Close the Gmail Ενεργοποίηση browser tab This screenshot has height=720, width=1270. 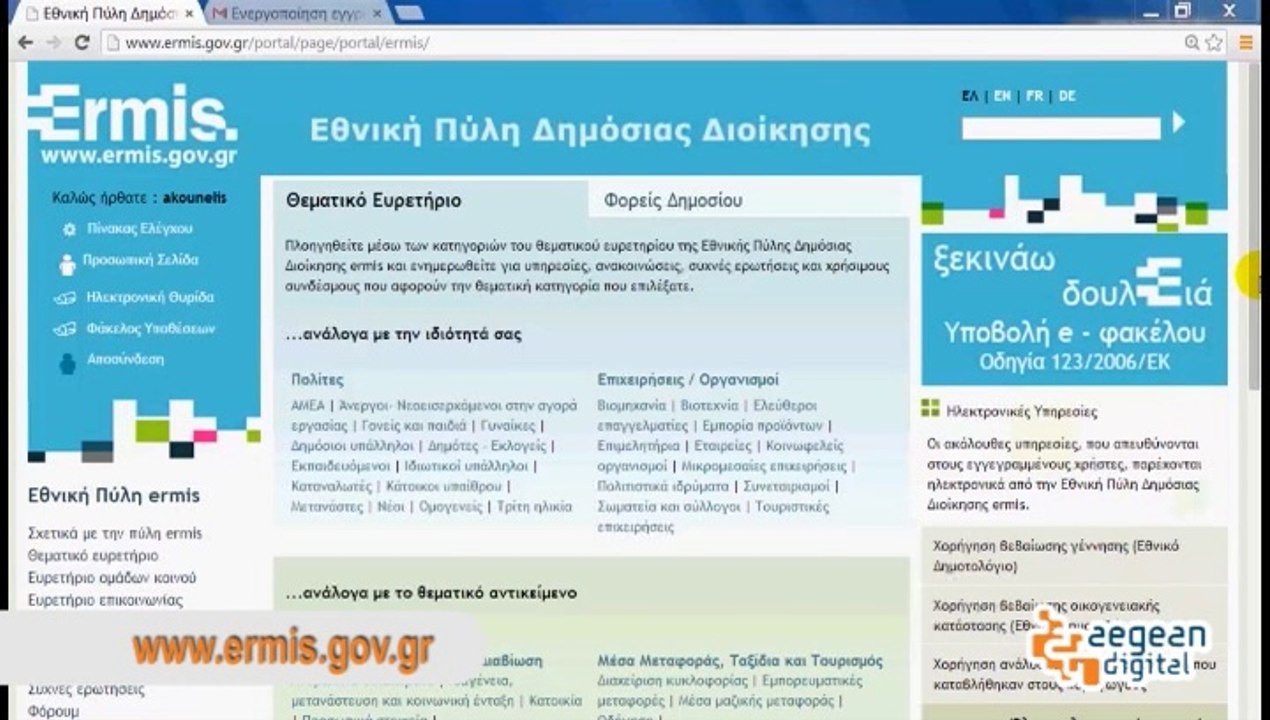(x=377, y=13)
